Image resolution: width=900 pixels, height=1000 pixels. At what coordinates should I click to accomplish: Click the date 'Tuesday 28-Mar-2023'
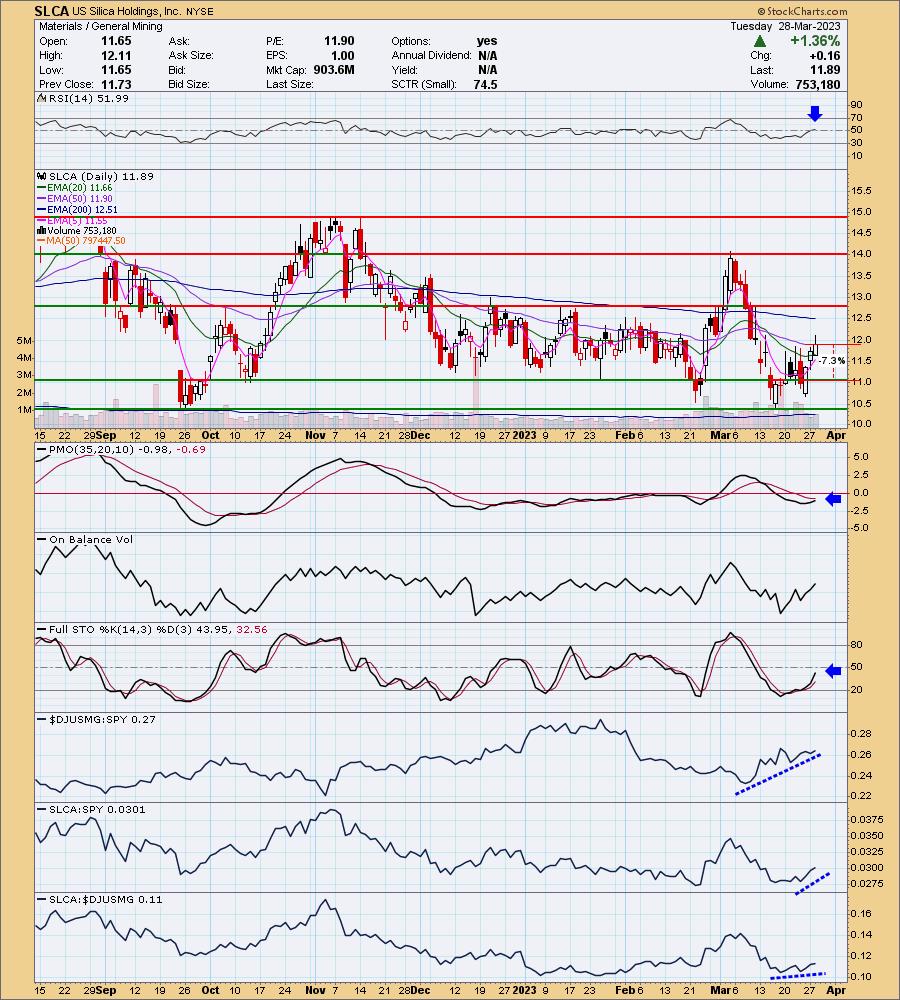(x=785, y=26)
